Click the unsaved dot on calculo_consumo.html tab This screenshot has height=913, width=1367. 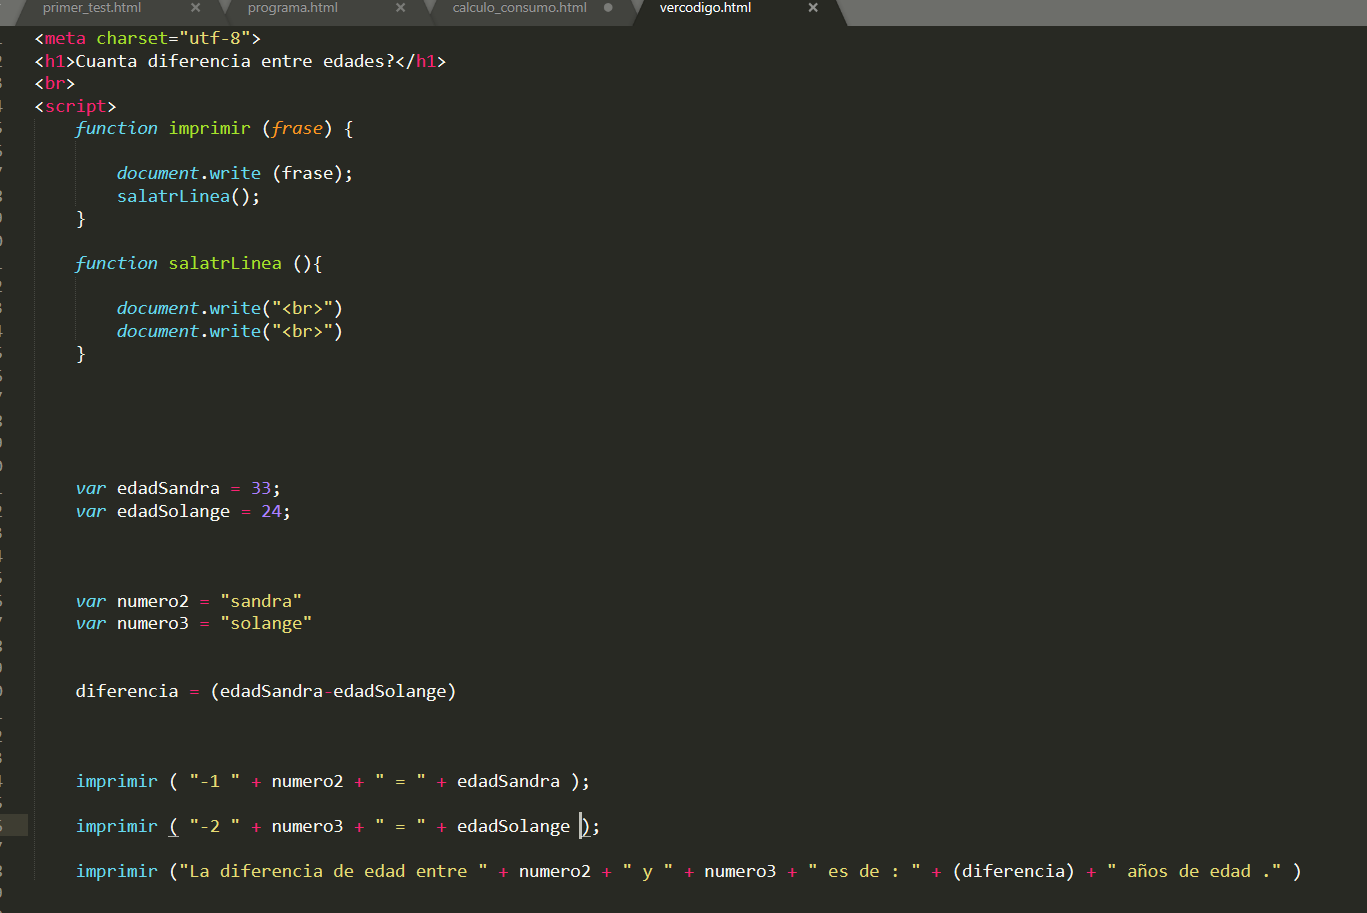point(608,8)
